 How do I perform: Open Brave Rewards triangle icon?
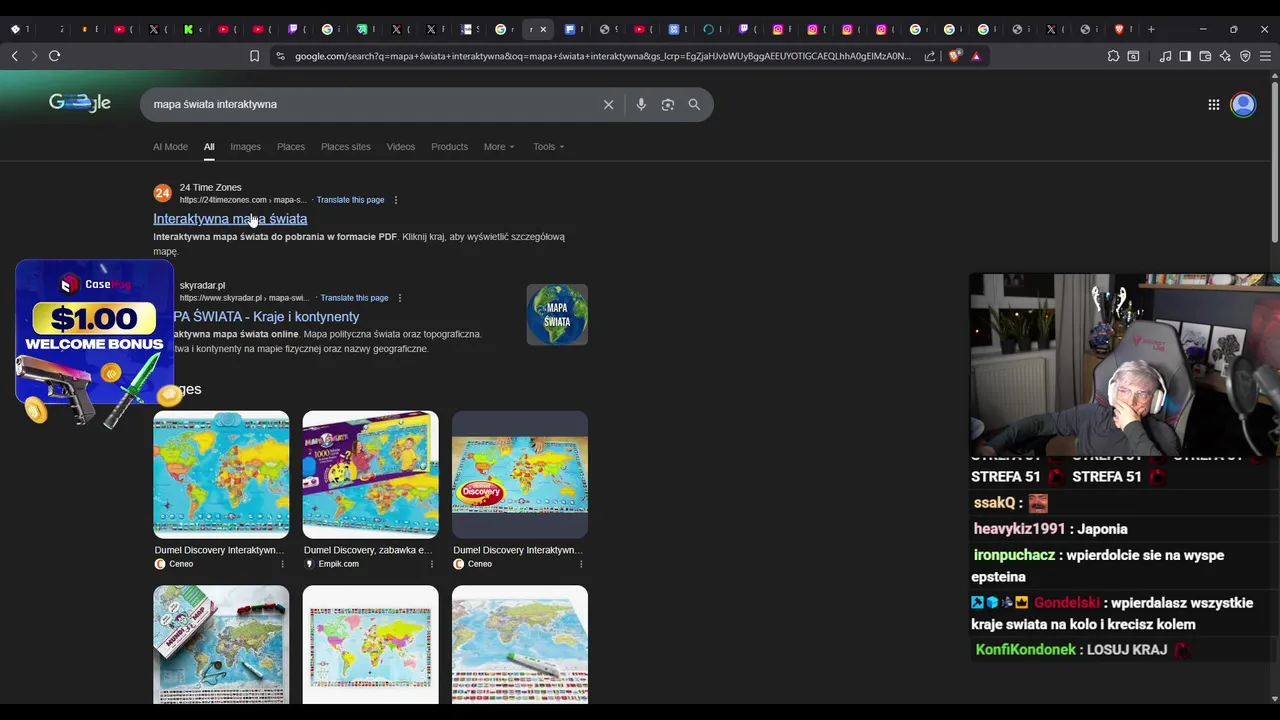[976, 56]
